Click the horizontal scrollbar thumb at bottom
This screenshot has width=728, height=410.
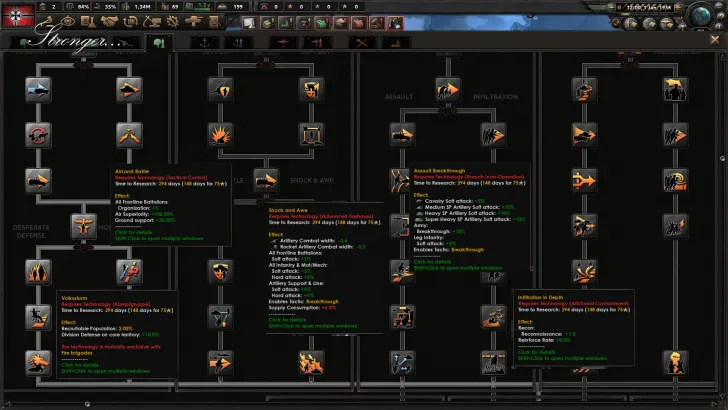coord(87,404)
